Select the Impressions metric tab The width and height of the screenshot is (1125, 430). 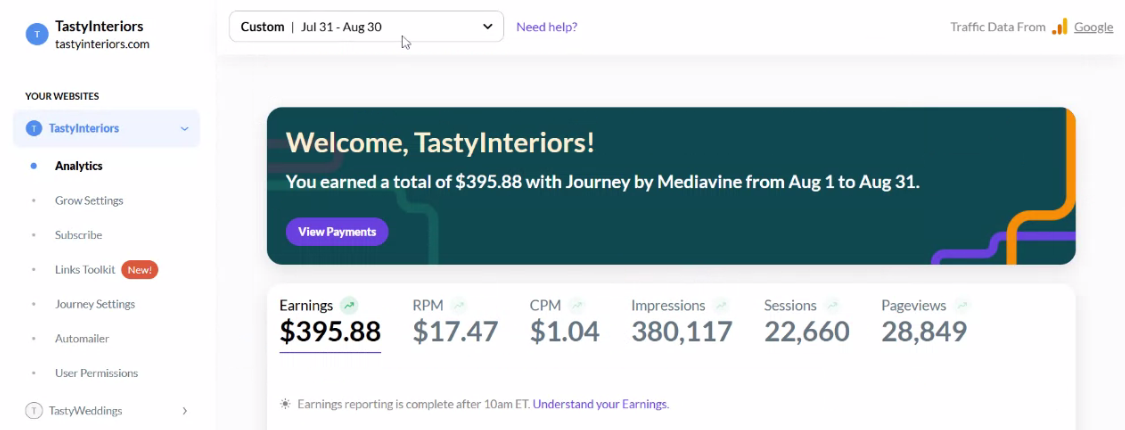point(682,322)
